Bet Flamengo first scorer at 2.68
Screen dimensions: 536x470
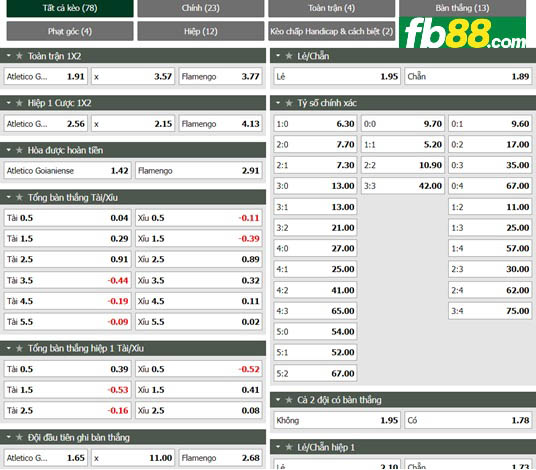(x=220, y=458)
